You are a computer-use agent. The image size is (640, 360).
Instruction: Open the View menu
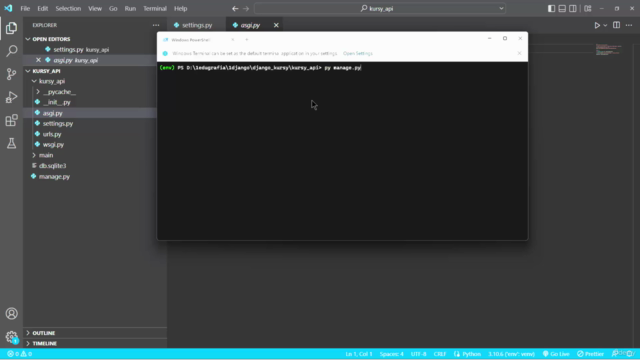tap(95, 9)
